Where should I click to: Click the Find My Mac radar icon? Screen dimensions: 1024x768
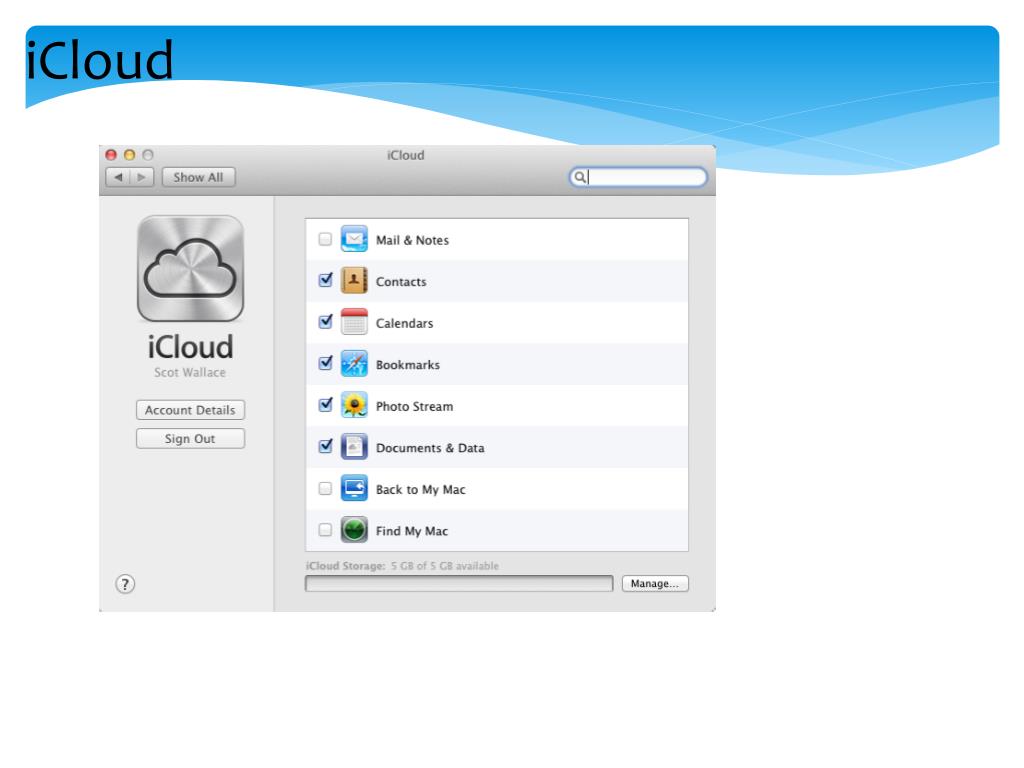(x=354, y=530)
